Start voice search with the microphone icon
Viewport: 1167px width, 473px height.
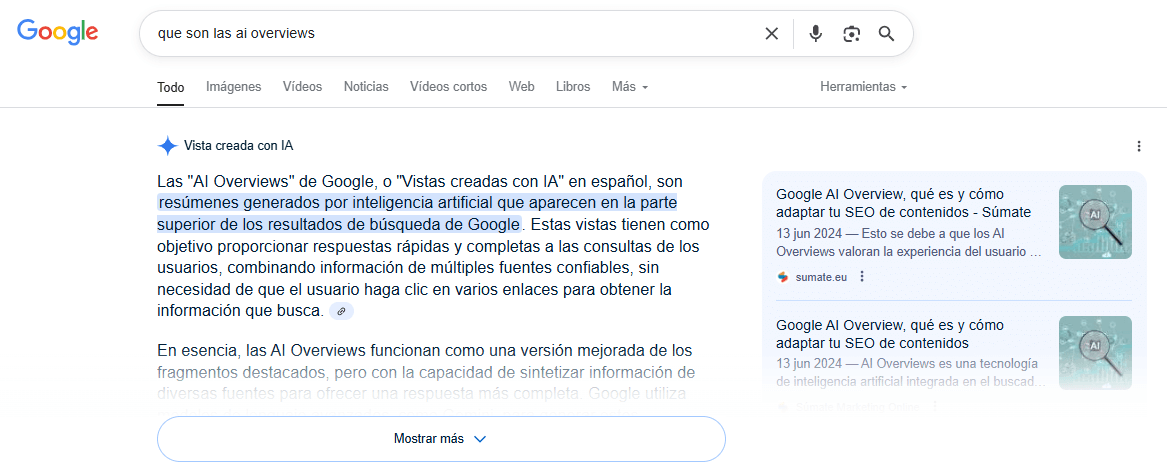pos(816,33)
